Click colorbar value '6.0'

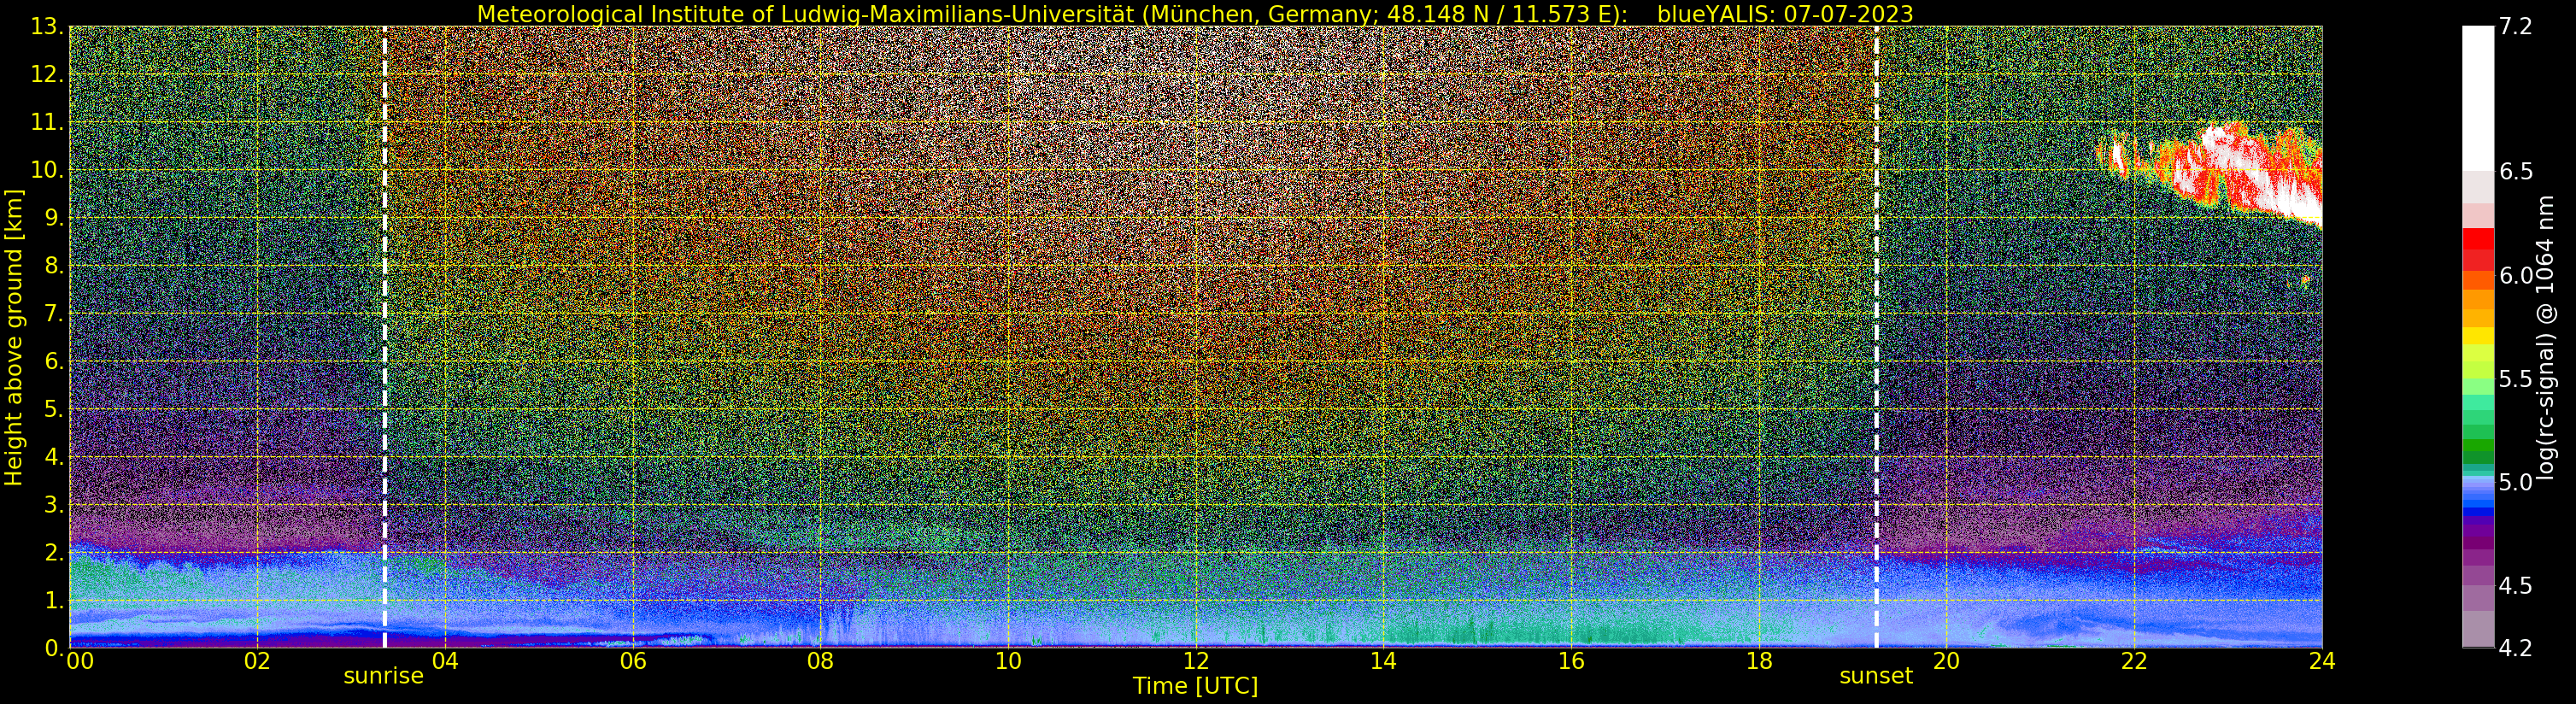pyautogui.click(x=2516, y=276)
